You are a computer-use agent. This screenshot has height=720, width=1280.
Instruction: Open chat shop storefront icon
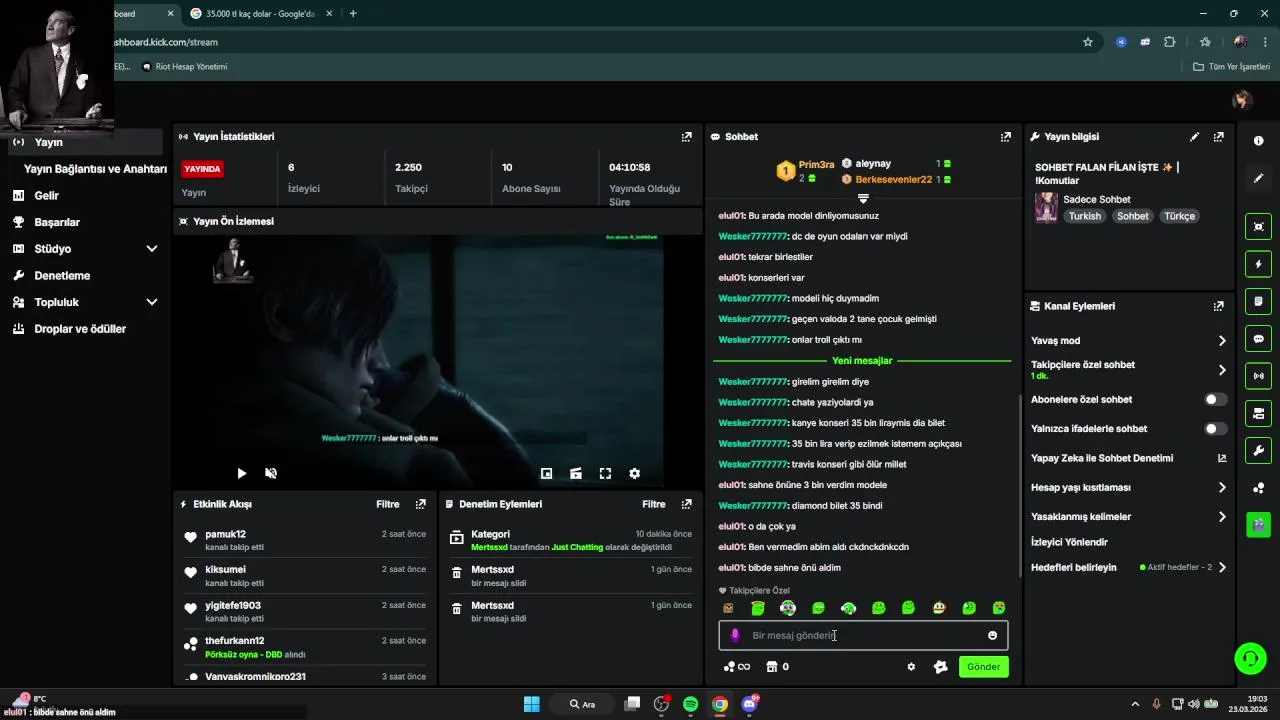(x=777, y=667)
